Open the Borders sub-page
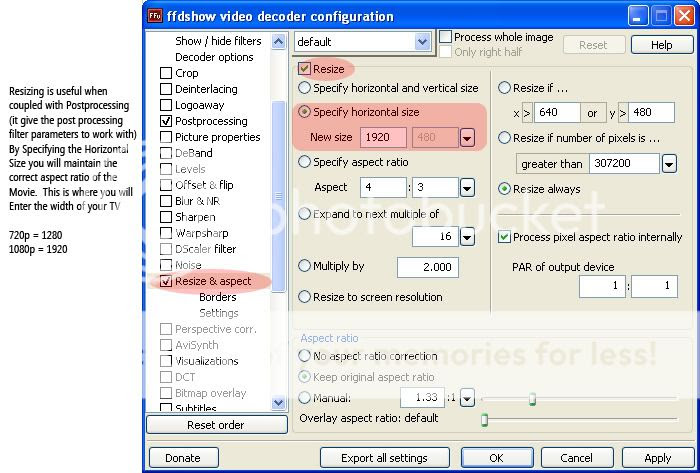 (217, 297)
